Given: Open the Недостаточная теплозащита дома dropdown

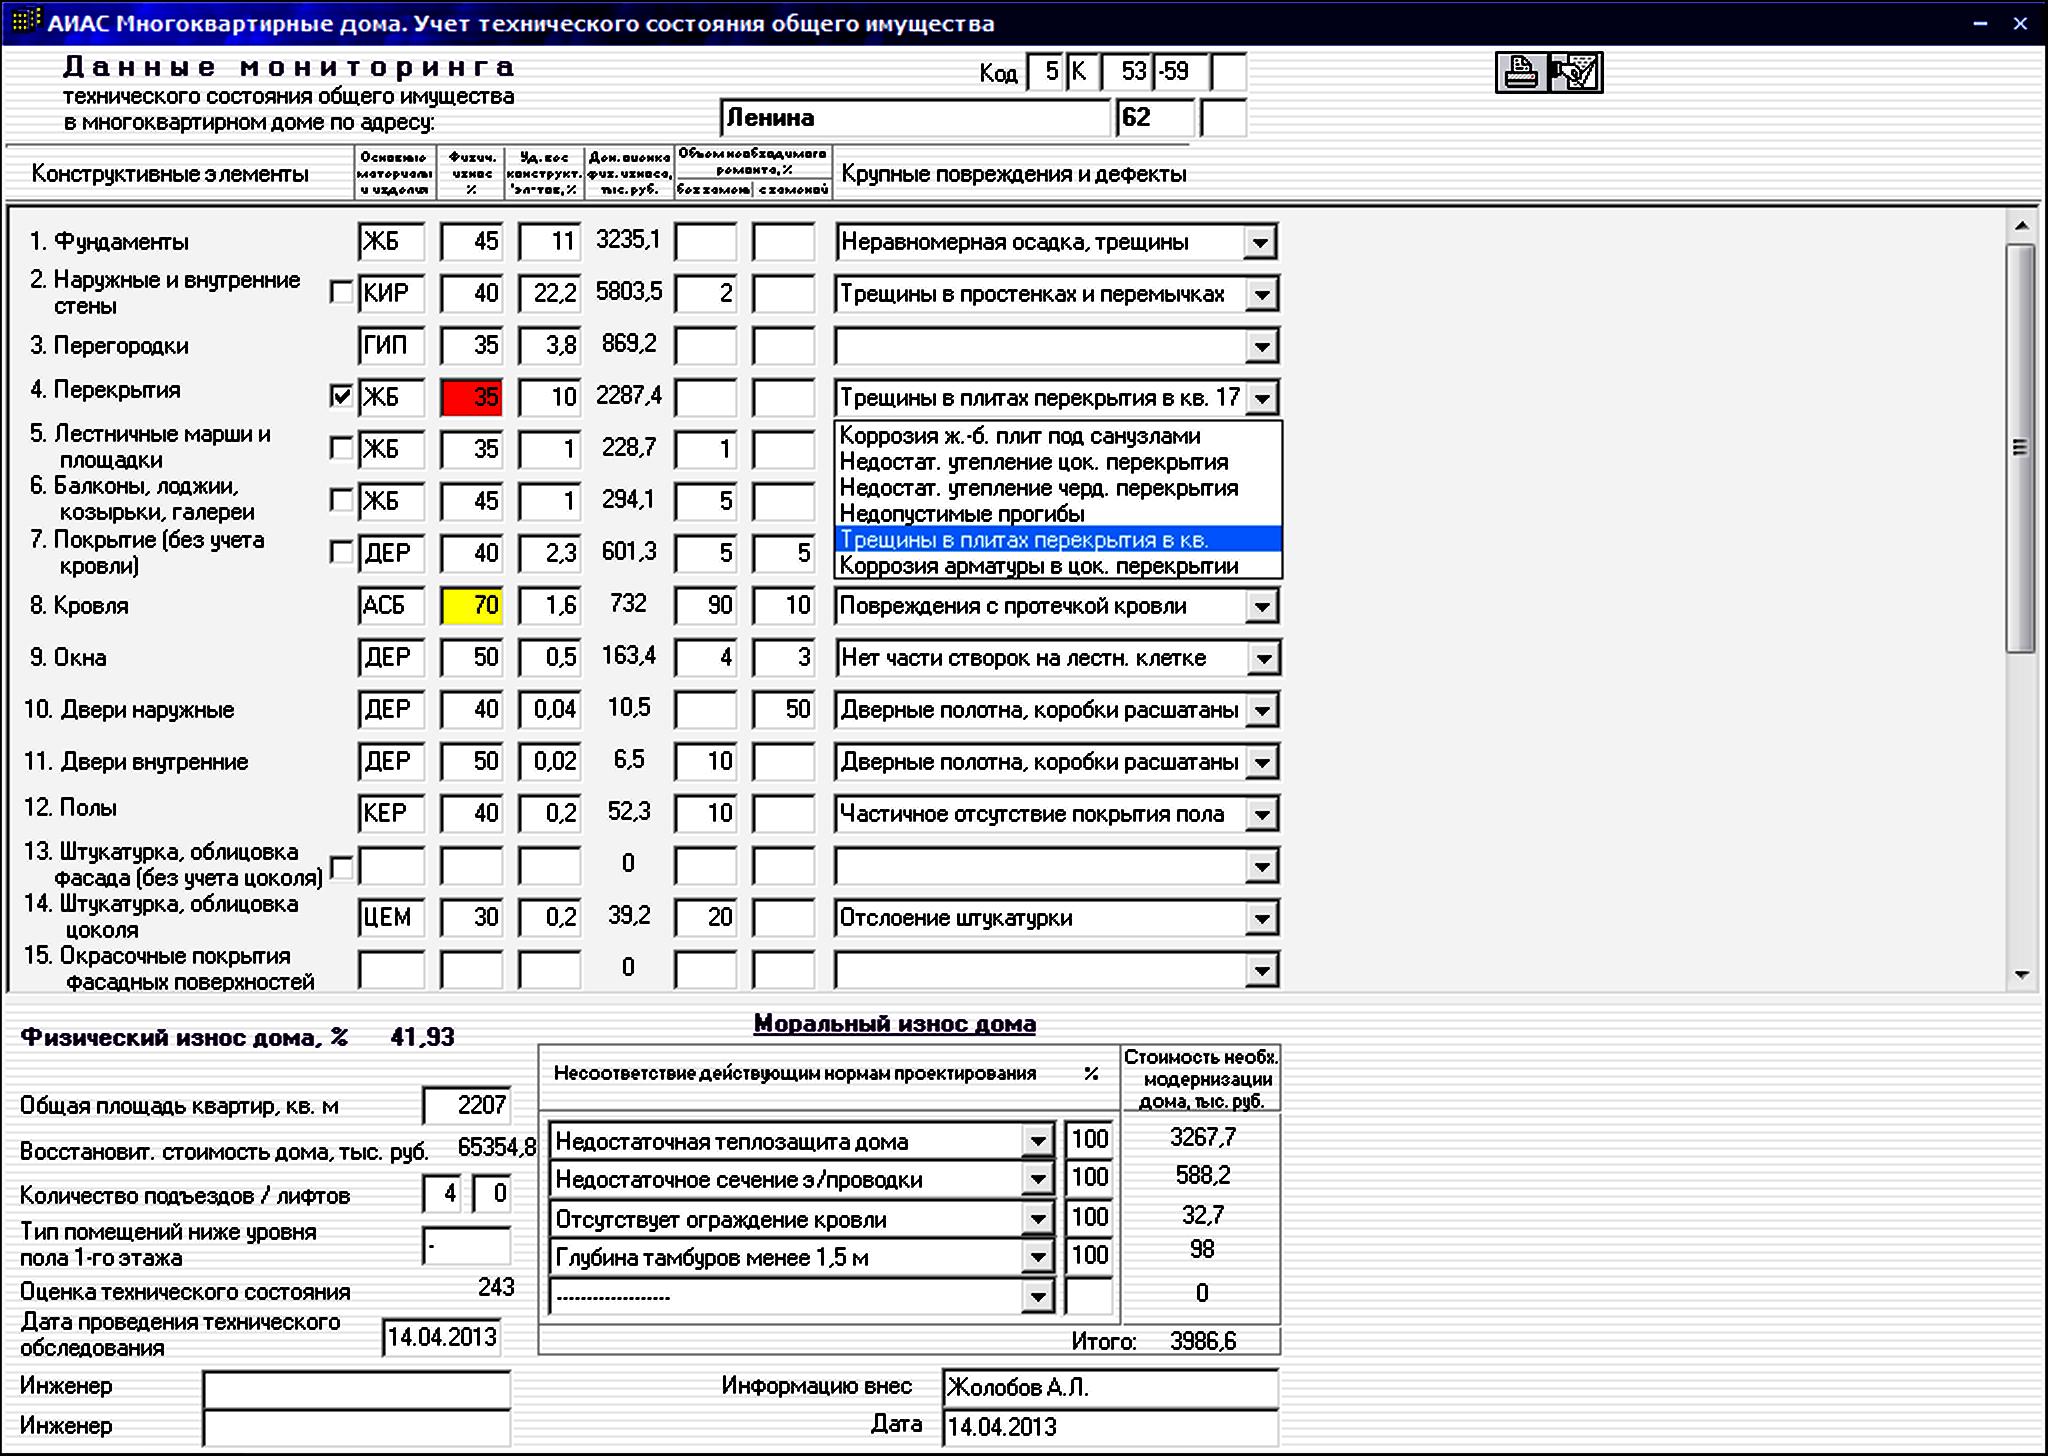Looking at the screenshot, I should (x=1038, y=1141).
